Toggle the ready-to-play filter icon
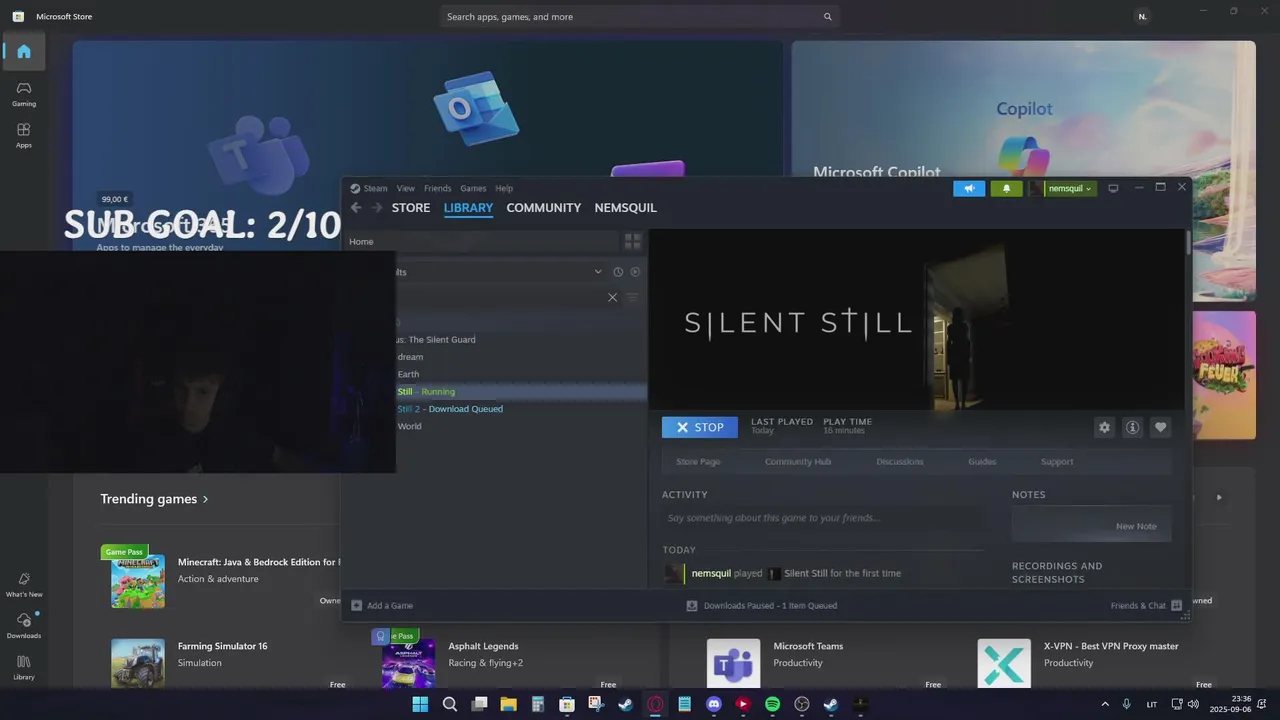The height and width of the screenshot is (720, 1280). (x=635, y=272)
